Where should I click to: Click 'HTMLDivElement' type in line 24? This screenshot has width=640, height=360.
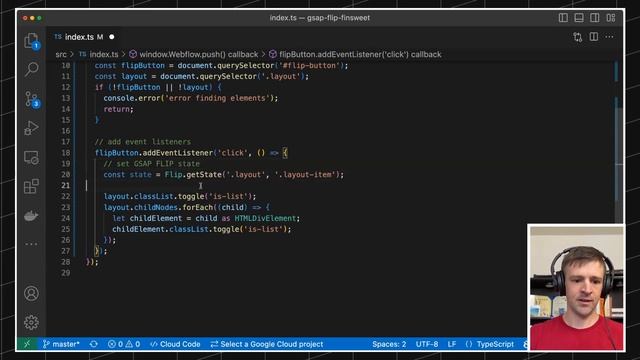(x=265, y=218)
